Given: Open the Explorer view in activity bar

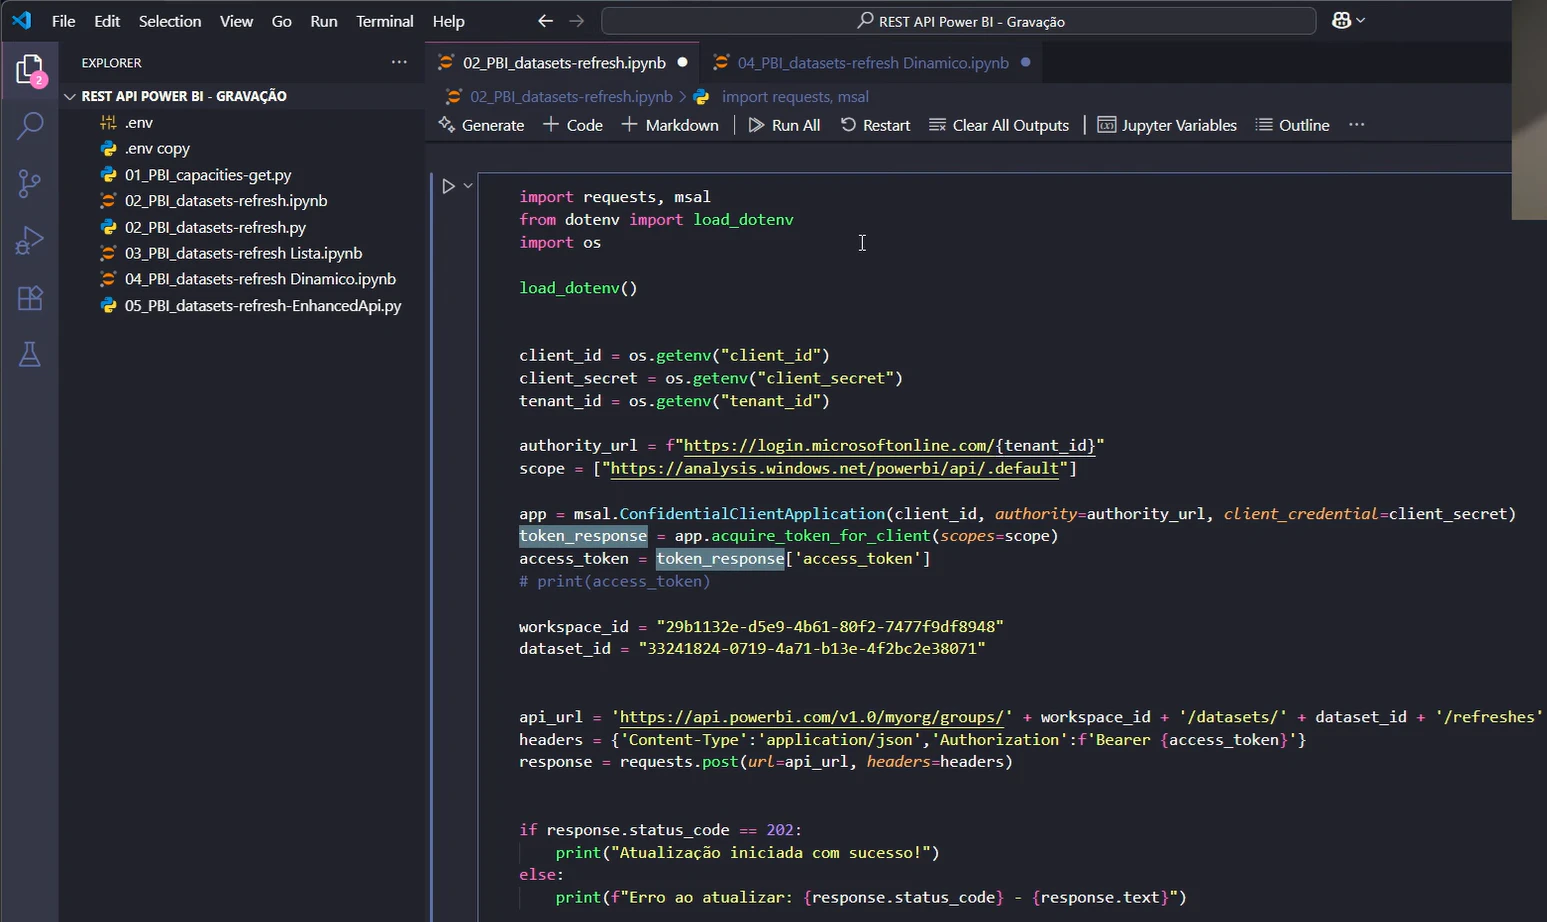Looking at the screenshot, I should click(30, 70).
